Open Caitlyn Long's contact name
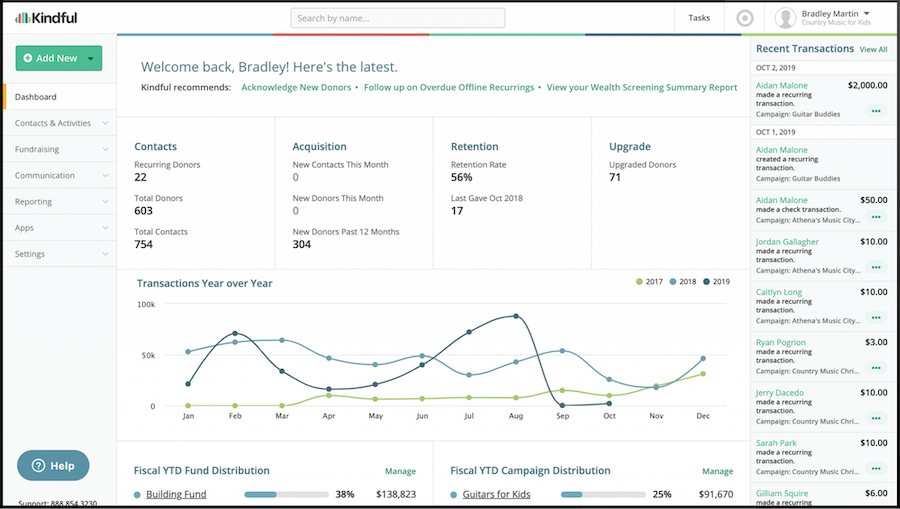 pyautogui.click(x=779, y=292)
